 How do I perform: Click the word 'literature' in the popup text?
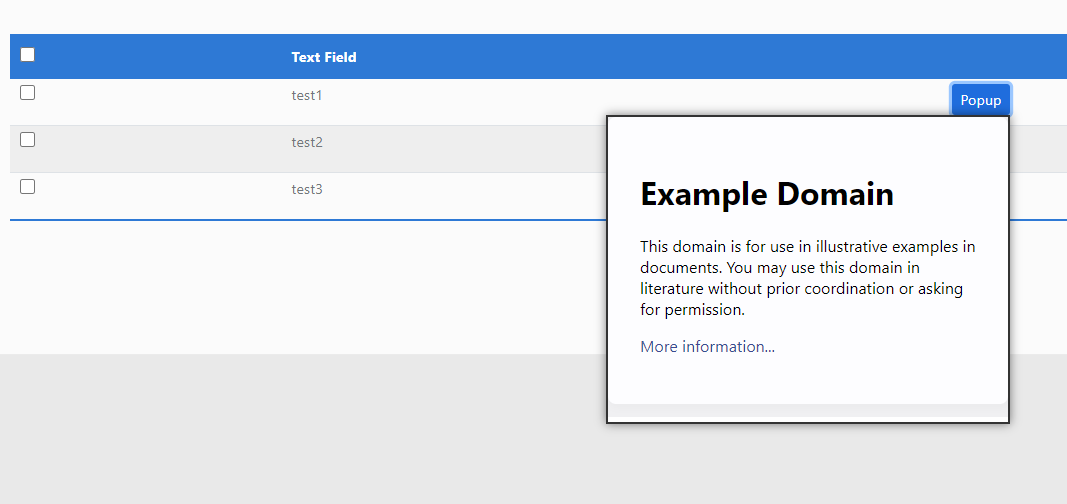(x=672, y=289)
